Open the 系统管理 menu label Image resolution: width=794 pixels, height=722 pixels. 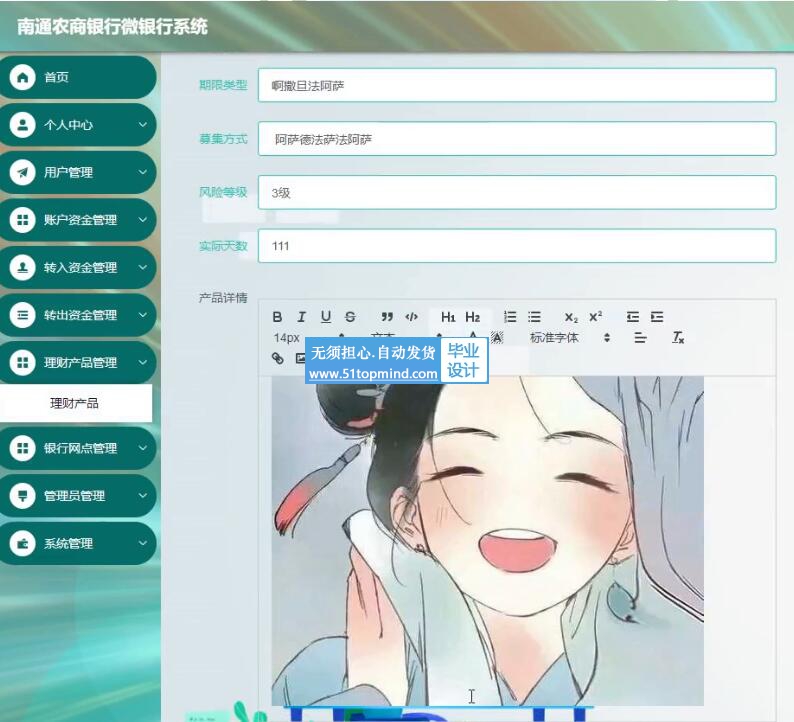coord(68,544)
